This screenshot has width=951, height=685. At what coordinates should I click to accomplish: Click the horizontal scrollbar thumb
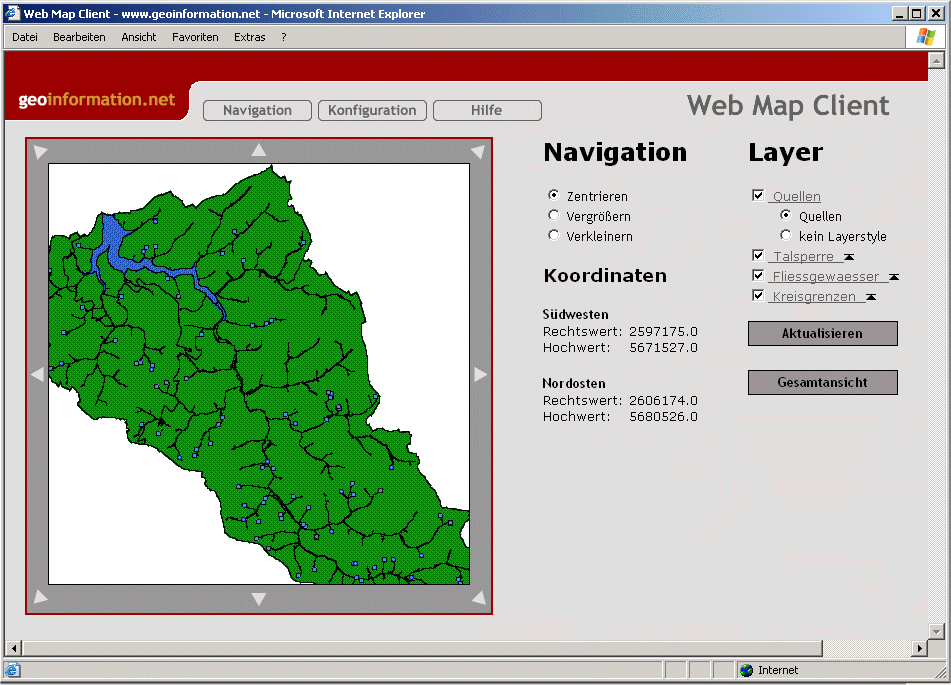(x=422, y=648)
